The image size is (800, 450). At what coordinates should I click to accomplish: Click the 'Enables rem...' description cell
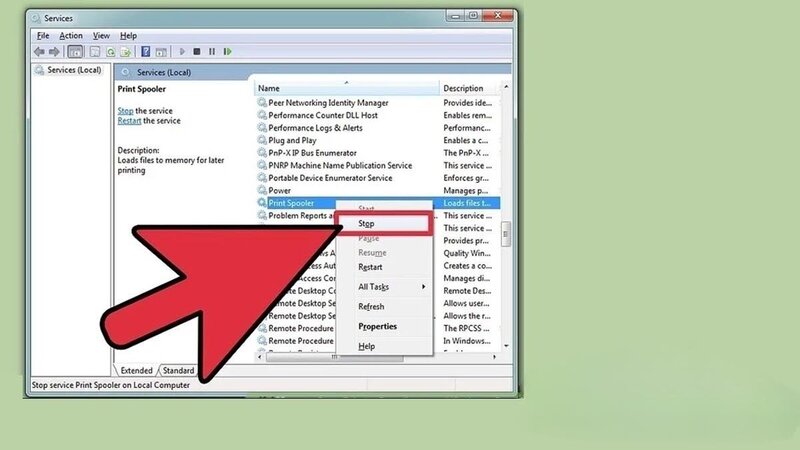click(467, 115)
